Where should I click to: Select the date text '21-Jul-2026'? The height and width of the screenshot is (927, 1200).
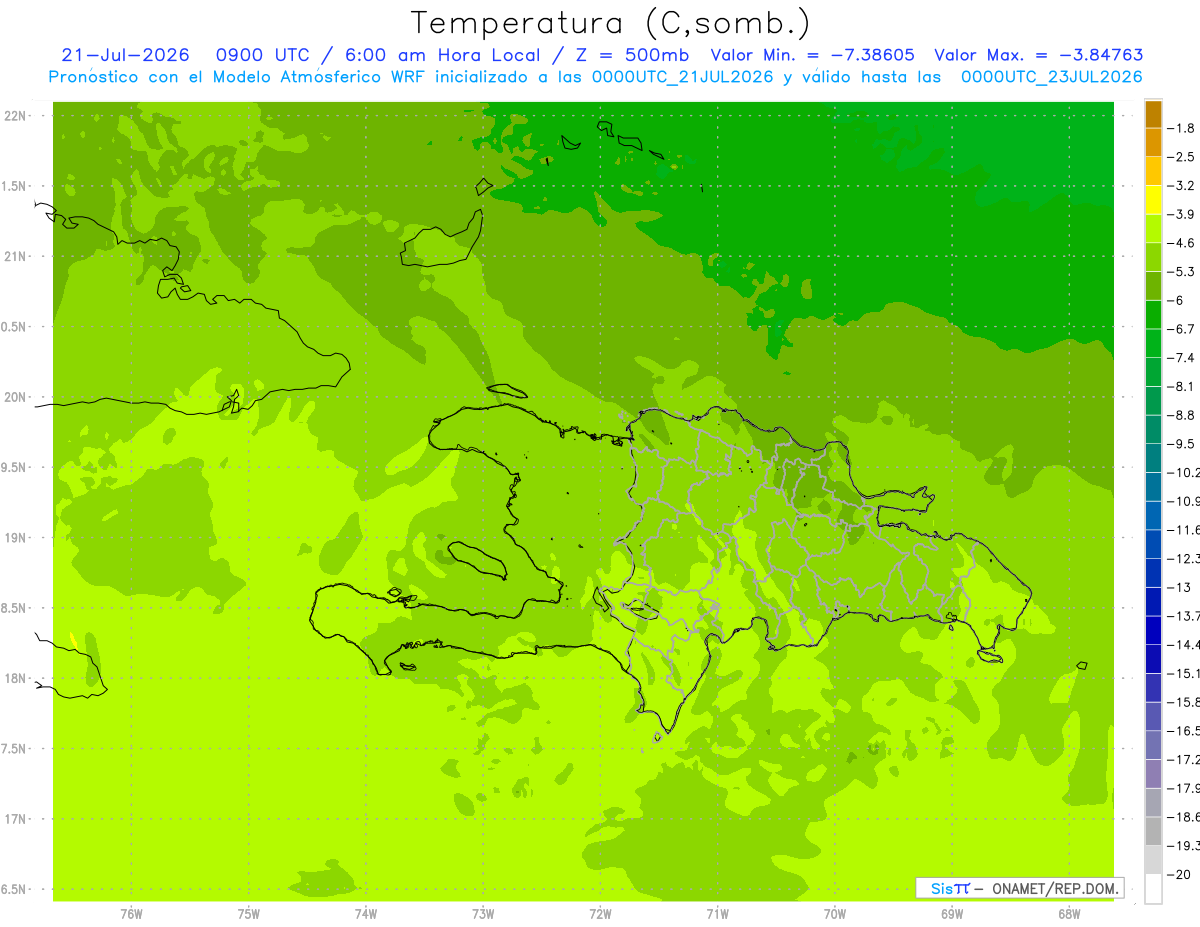pos(126,55)
